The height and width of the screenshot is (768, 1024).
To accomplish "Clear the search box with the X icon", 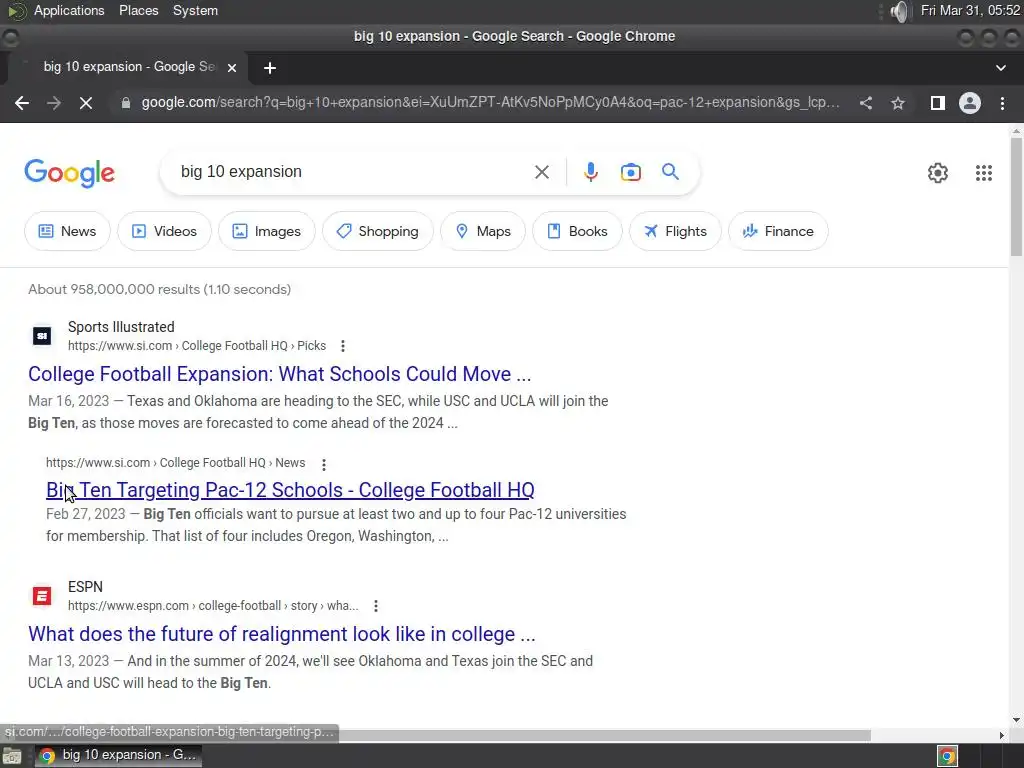I will [541, 172].
